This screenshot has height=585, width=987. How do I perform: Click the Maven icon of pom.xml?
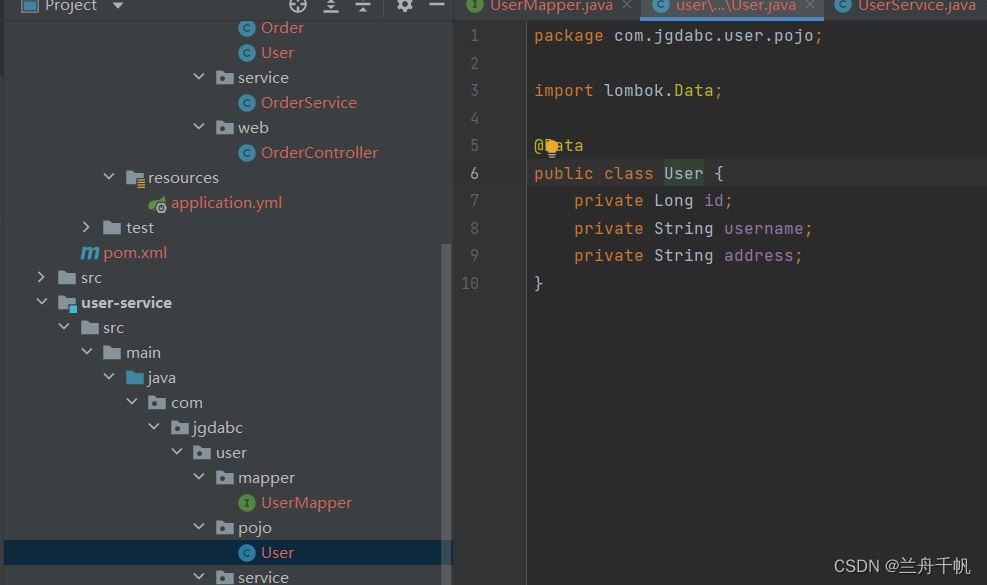coord(89,253)
